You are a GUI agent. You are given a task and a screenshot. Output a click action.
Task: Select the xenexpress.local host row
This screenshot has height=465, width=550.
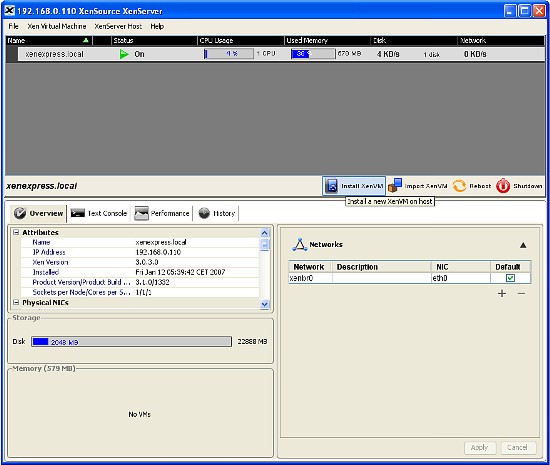pos(275,54)
